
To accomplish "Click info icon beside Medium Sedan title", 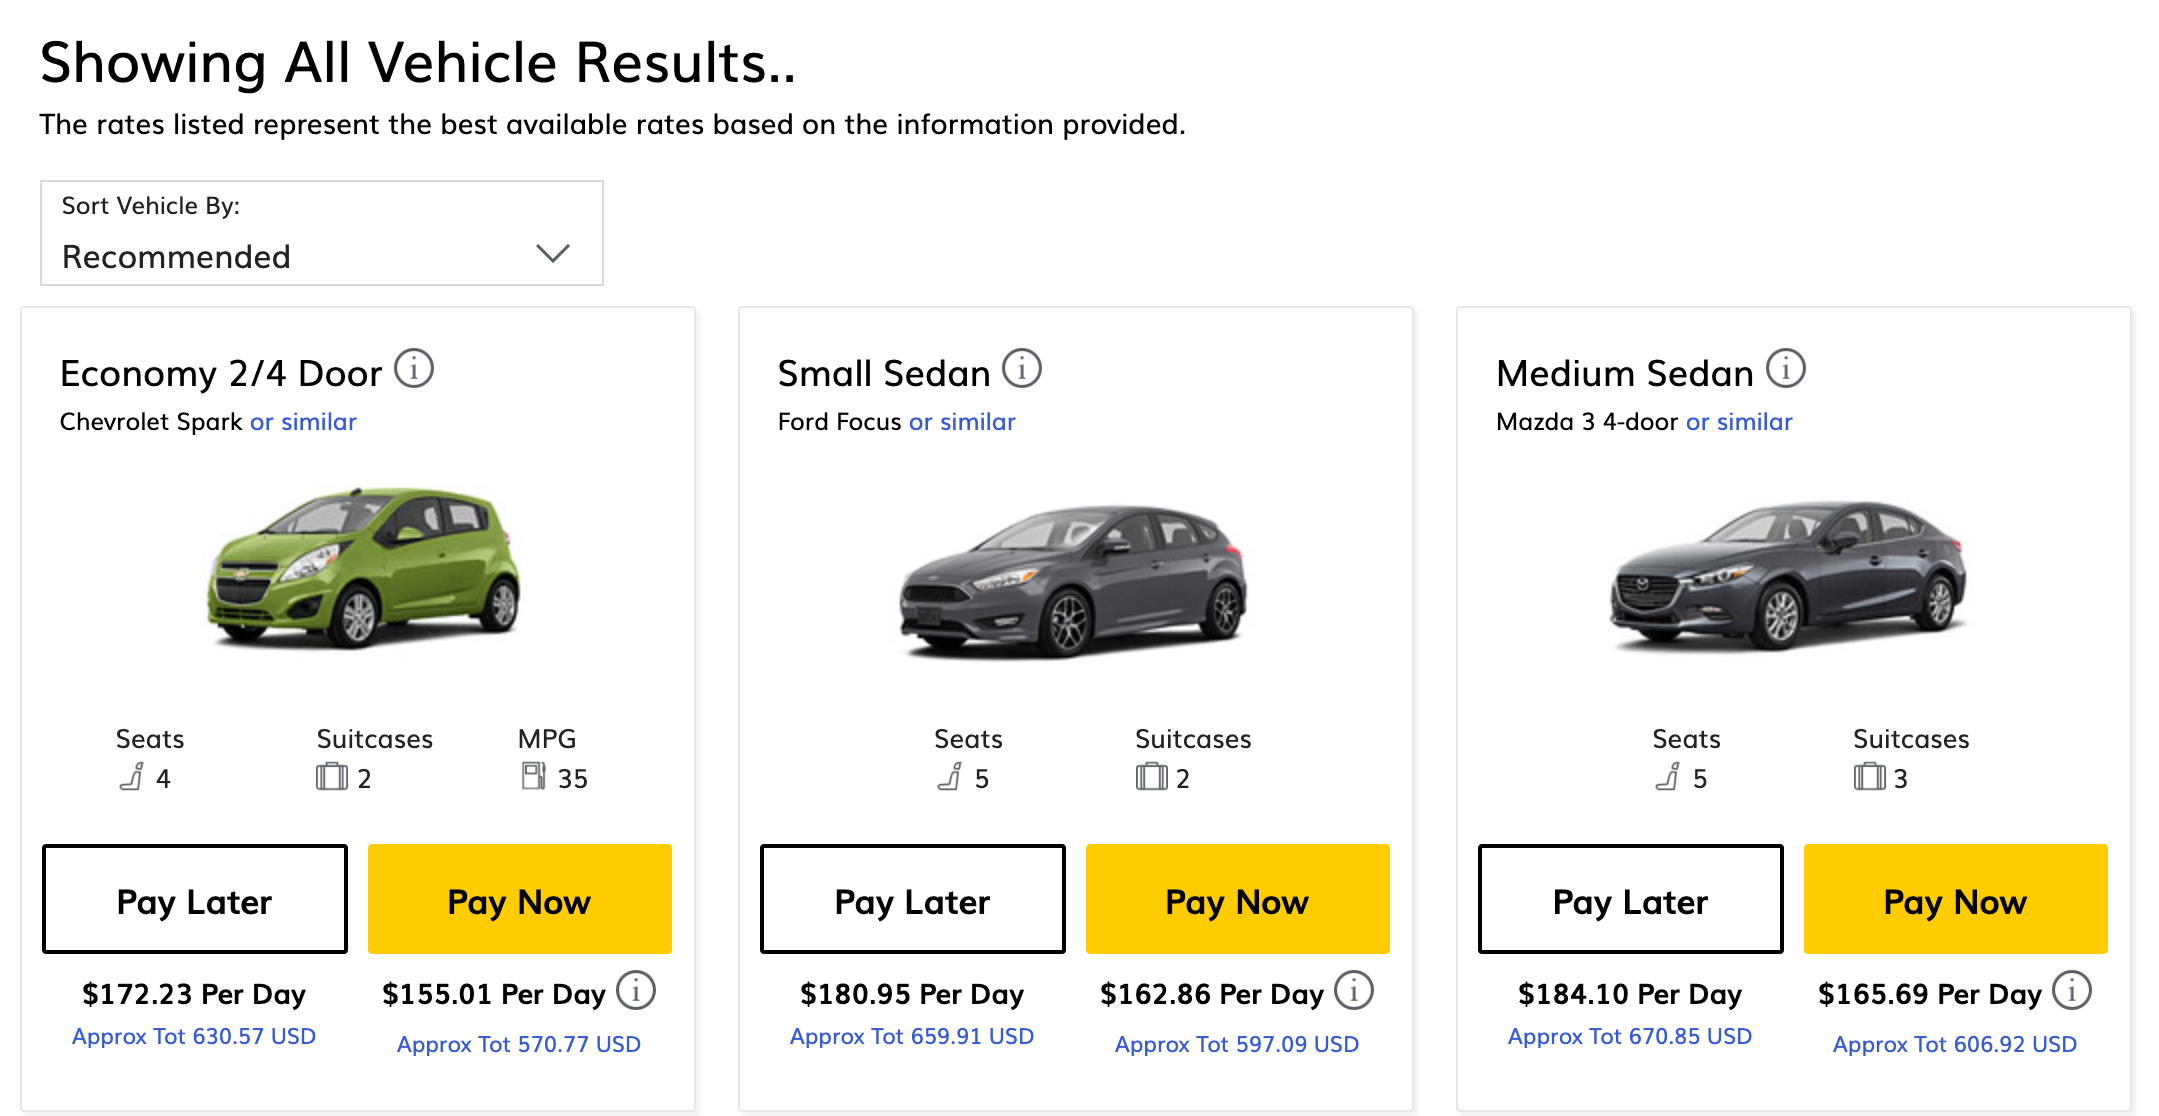I will click(x=1786, y=368).
